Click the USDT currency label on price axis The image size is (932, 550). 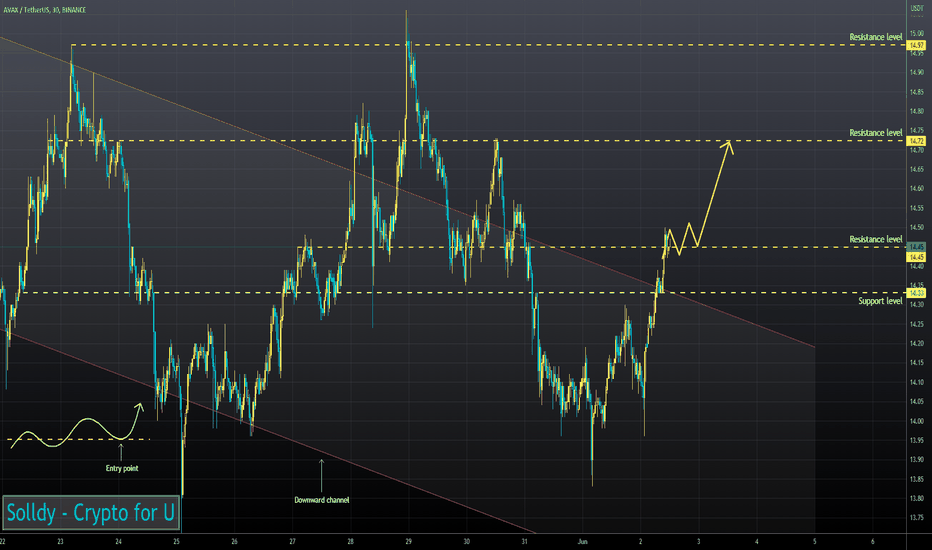tap(916, 8)
